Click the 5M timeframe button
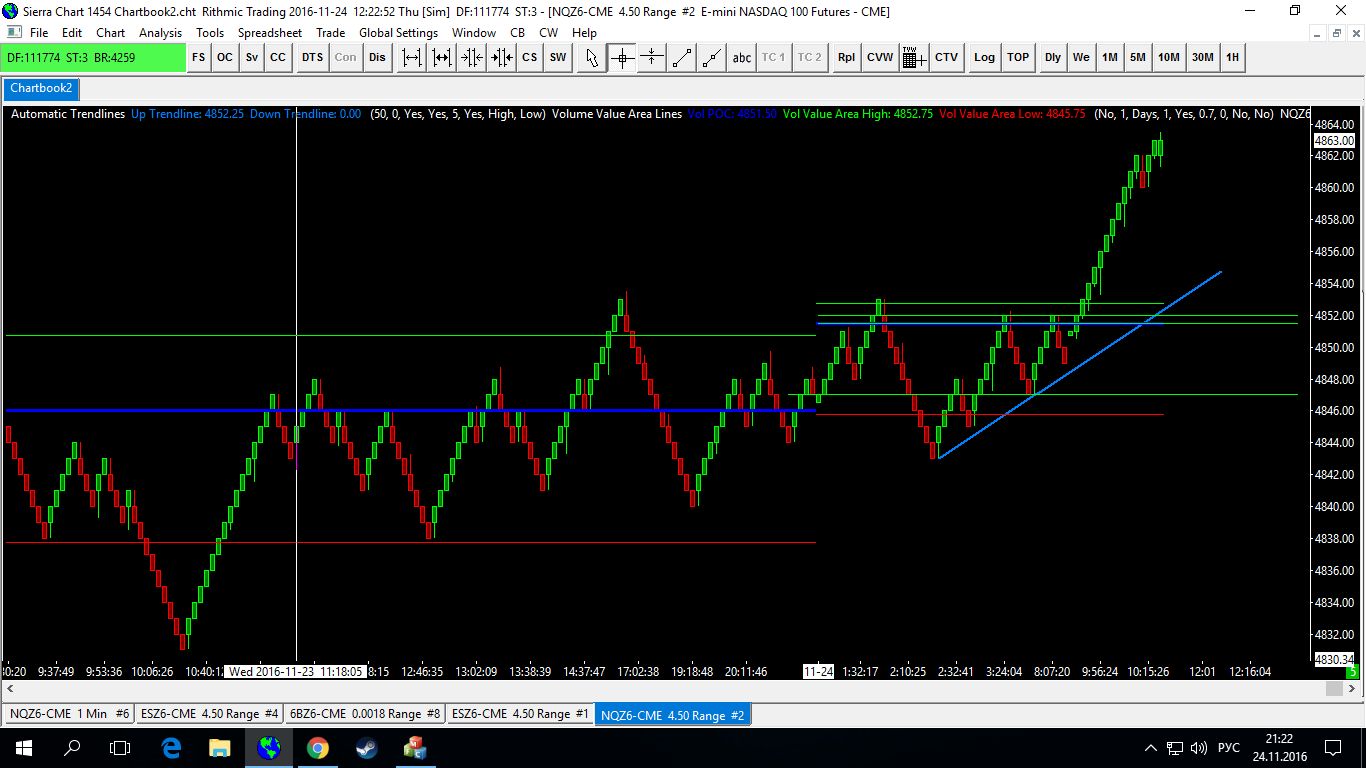Viewport: 1366px width, 768px height. [x=1138, y=58]
